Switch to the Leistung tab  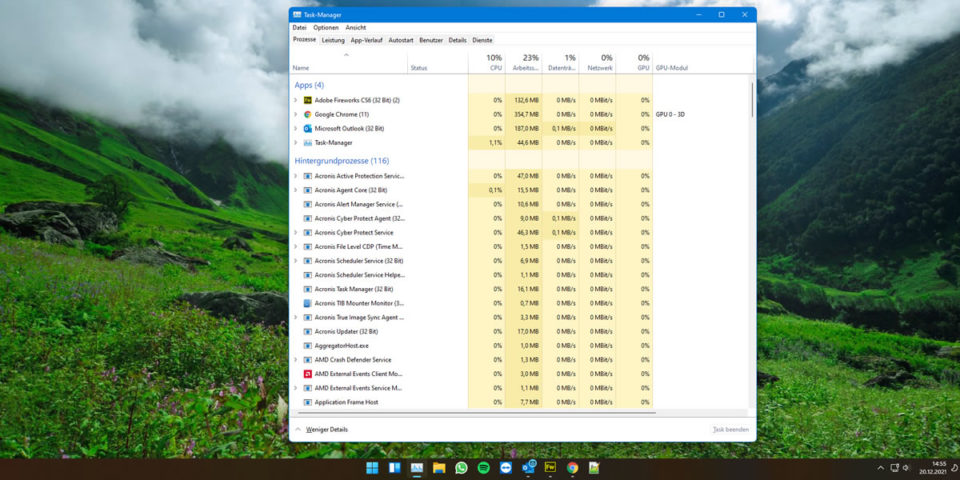click(333, 40)
